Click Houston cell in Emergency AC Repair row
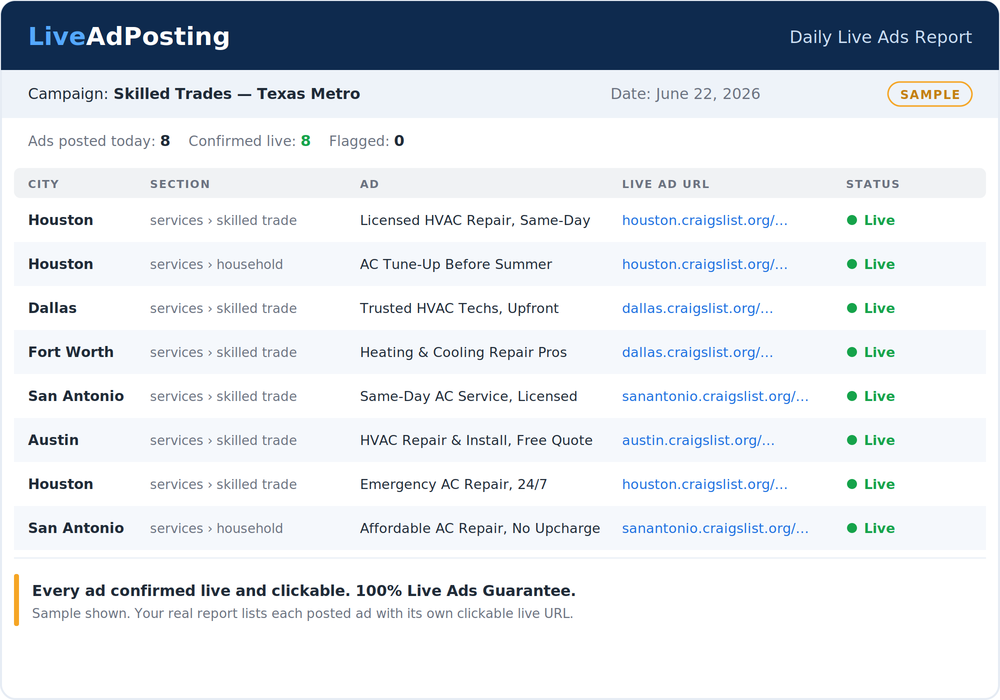This screenshot has height=700, width=1000. [61, 484]
